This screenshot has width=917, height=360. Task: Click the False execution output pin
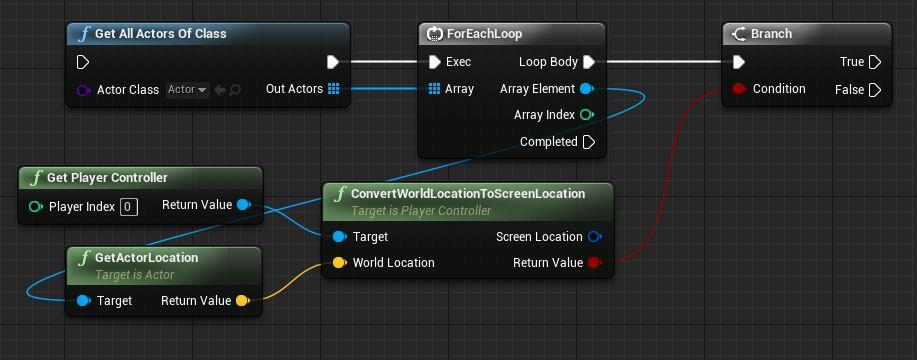875,90
